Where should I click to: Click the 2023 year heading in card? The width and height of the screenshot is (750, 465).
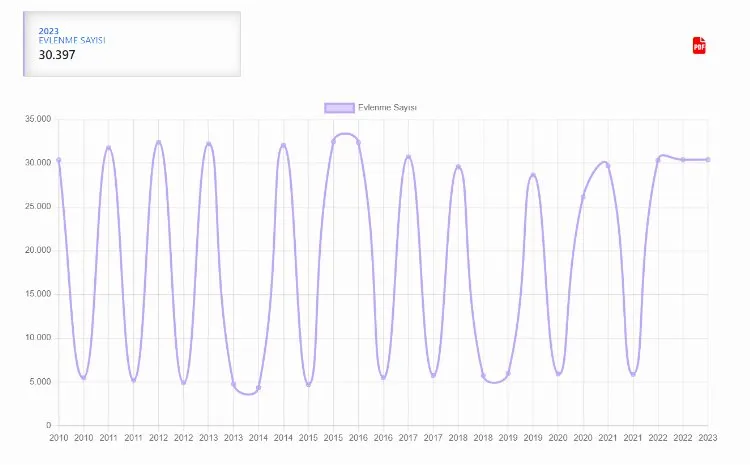(x=49, y=31)
